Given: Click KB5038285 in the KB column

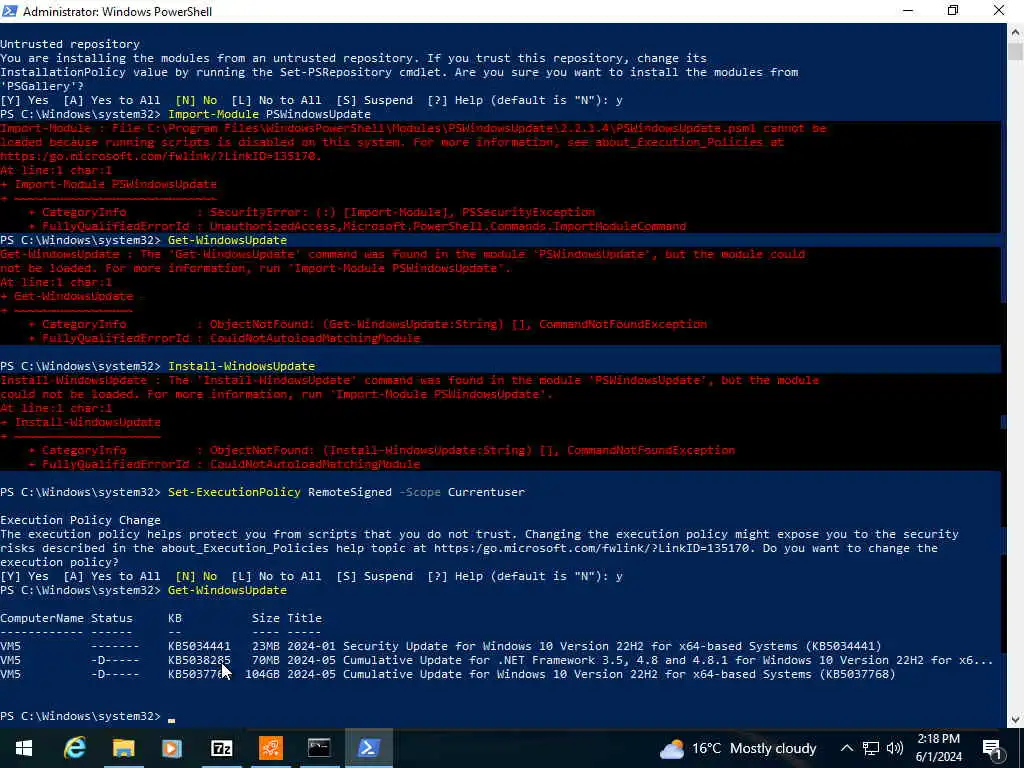Looking at the screenshot, I should pos(199,660).
